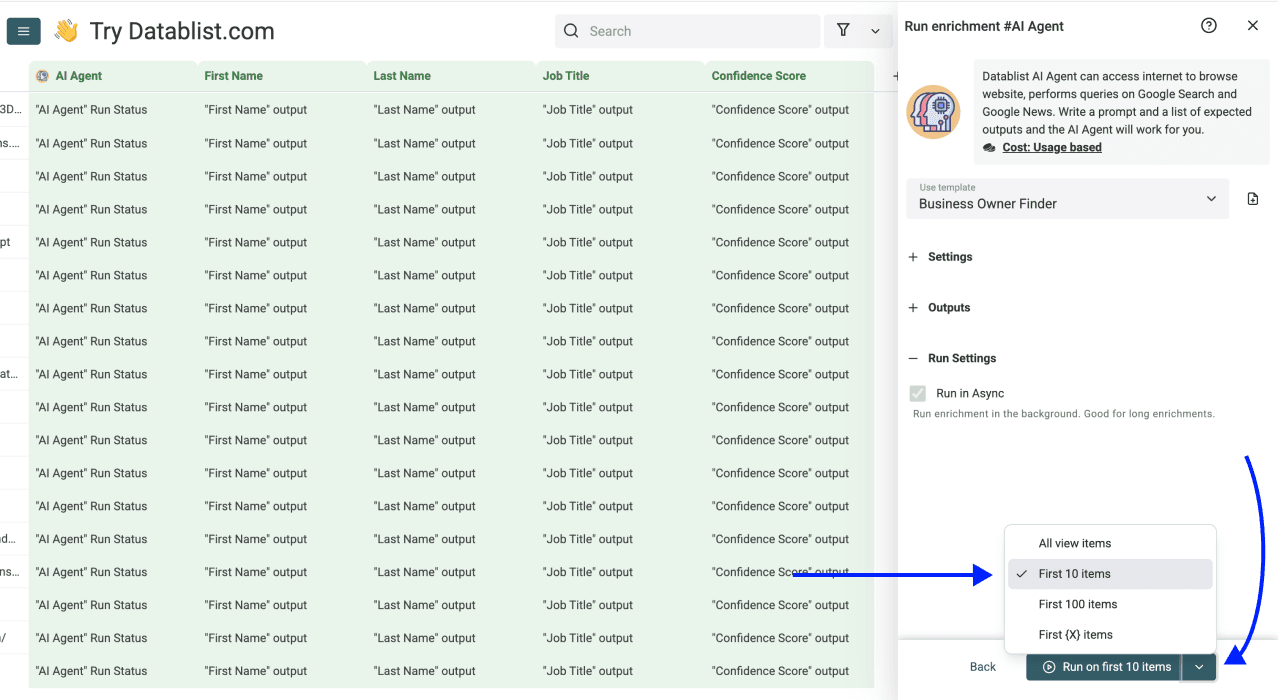Click the cloud icon next to Cost label

pyautogui.click(x=990, y=147)
